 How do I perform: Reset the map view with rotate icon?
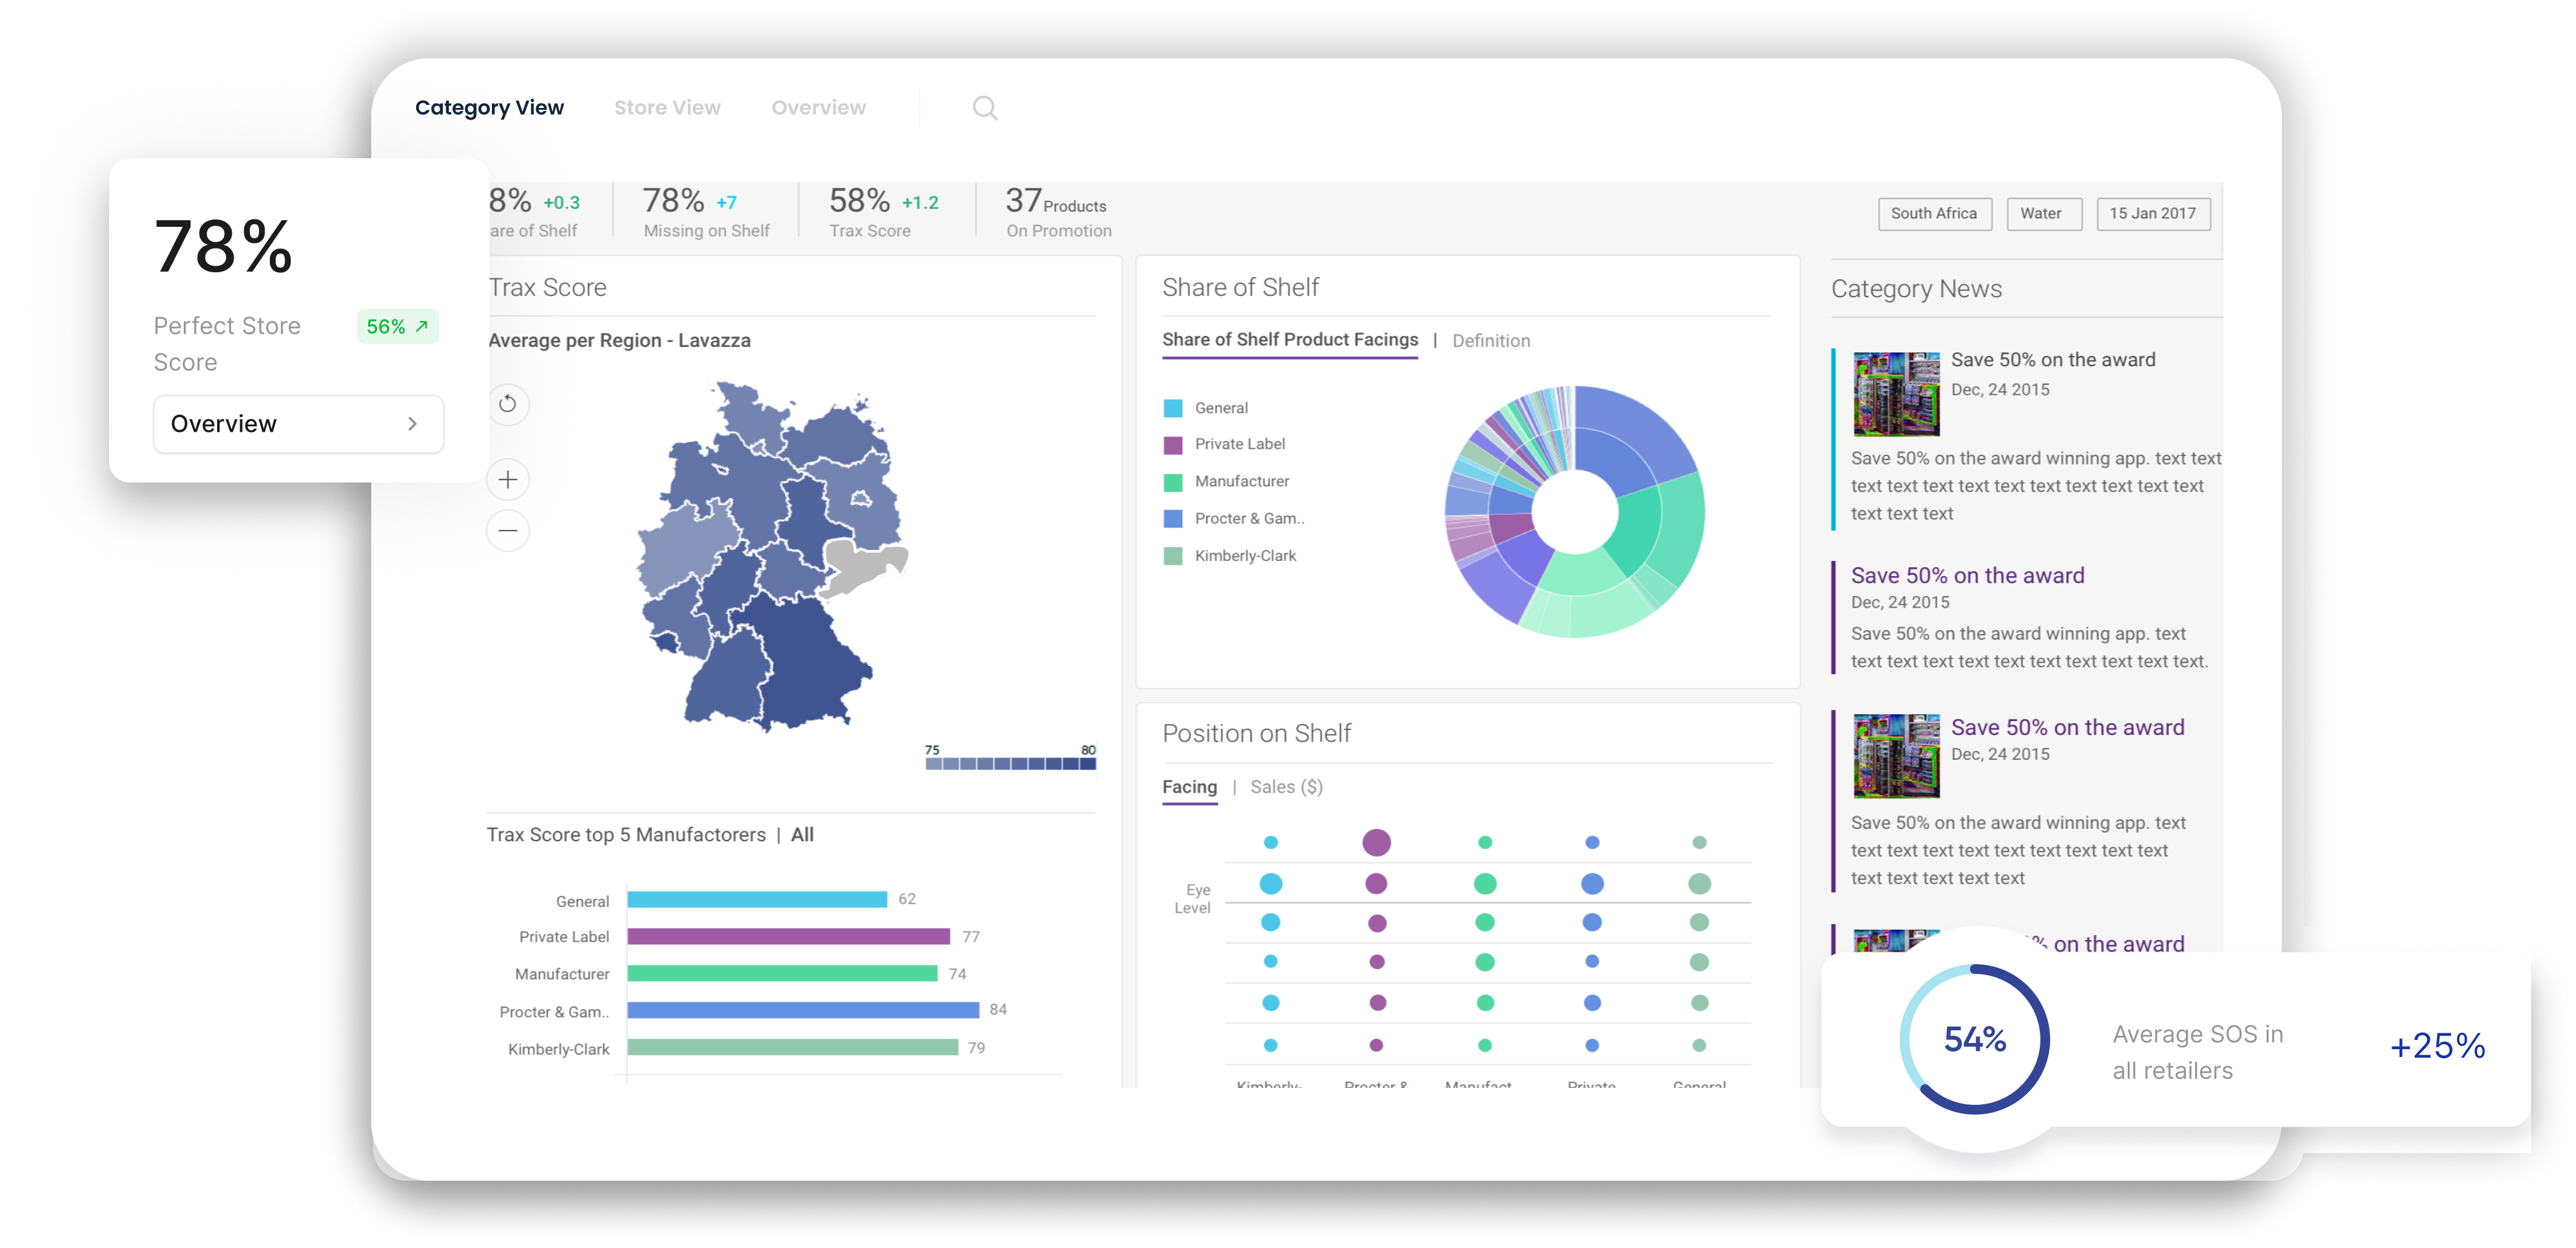508,404
